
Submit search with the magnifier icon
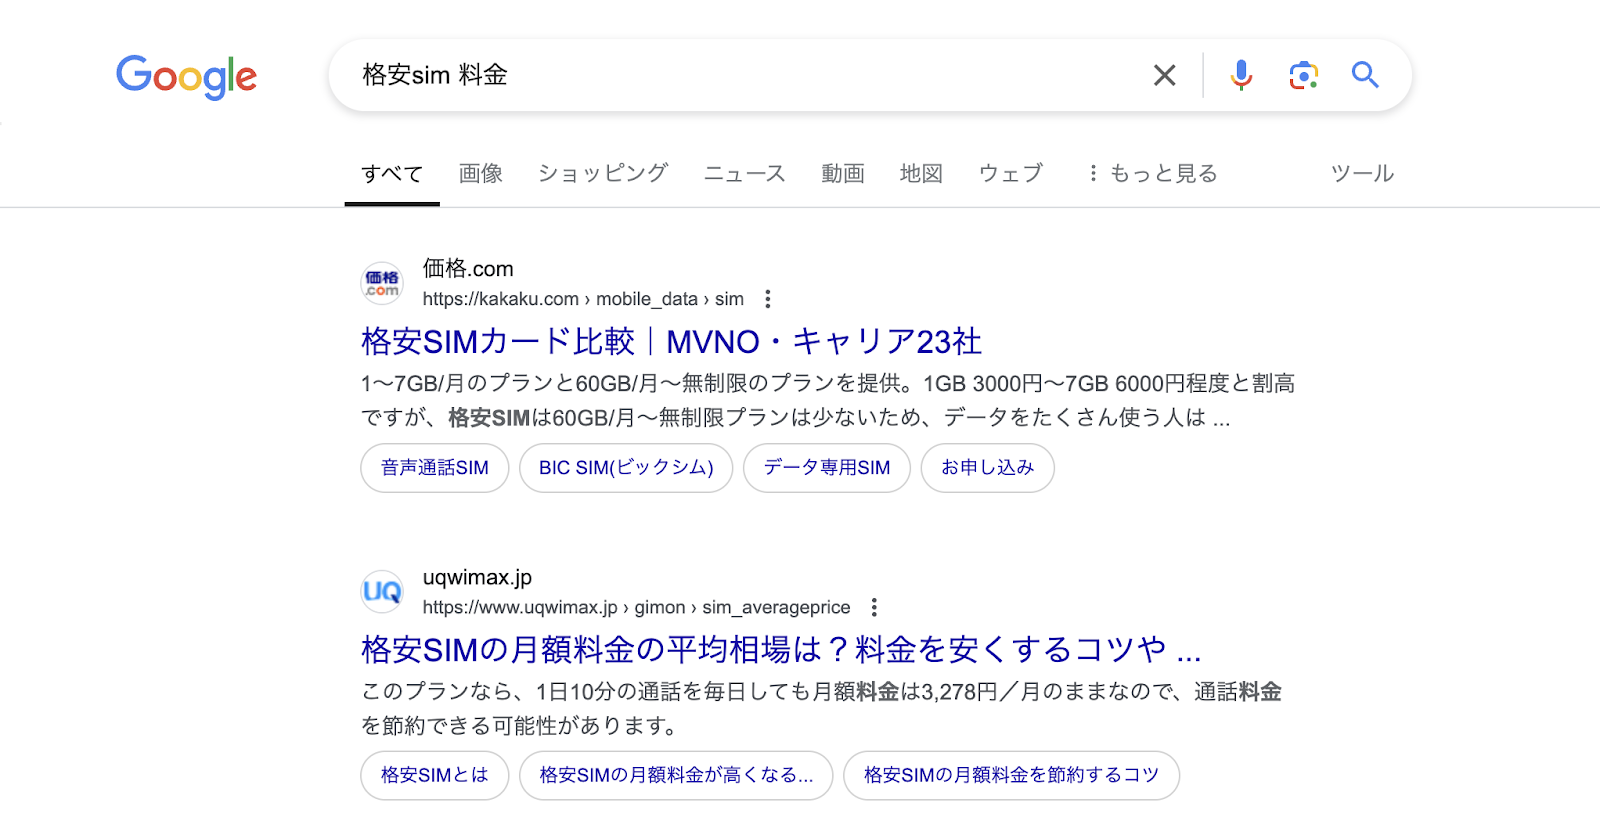(1365, 75)
